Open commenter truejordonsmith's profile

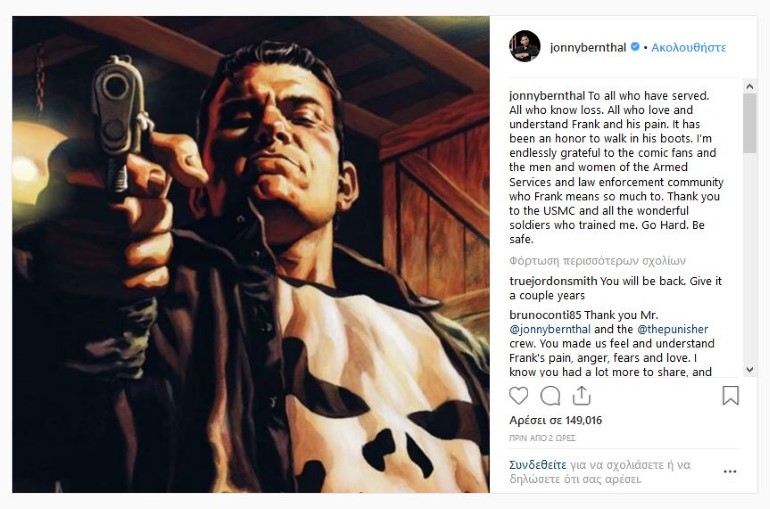554,281
